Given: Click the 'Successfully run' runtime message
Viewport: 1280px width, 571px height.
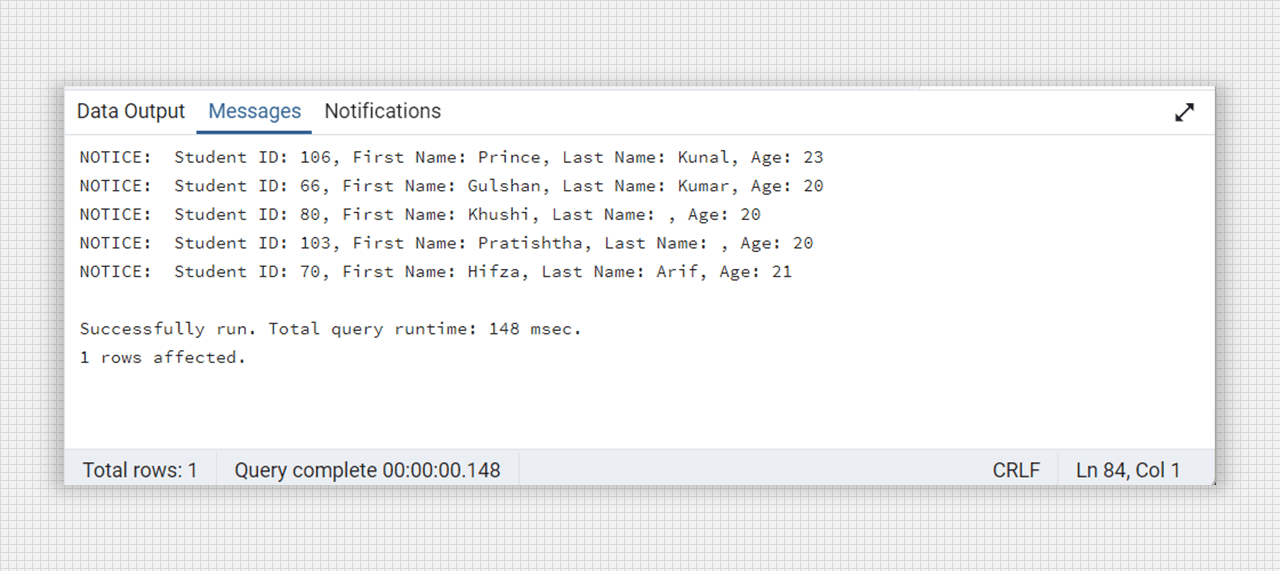Looking at the screenshot, I should [330, 329].
